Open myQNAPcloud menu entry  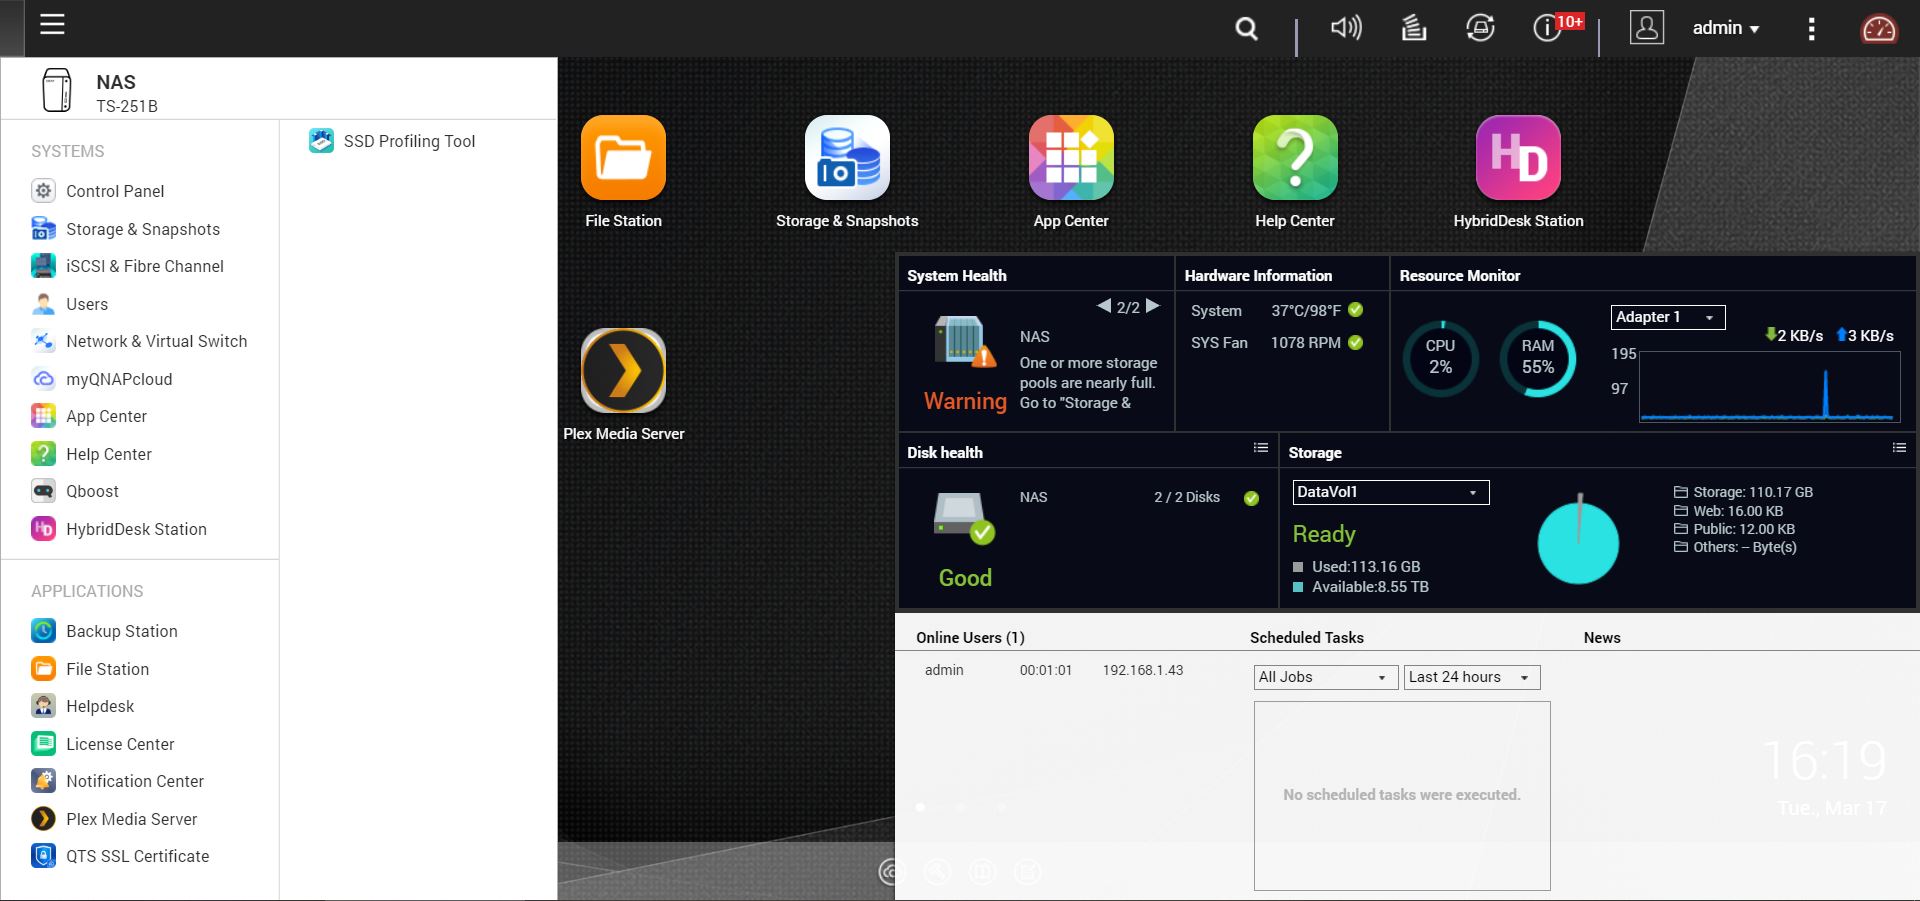tap(101, 379)
